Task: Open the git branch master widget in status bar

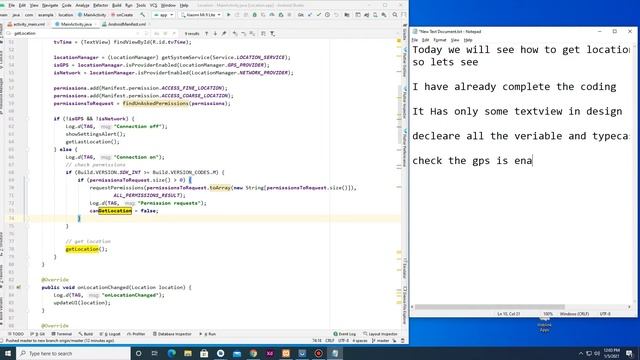Action: tap(381, 340)
